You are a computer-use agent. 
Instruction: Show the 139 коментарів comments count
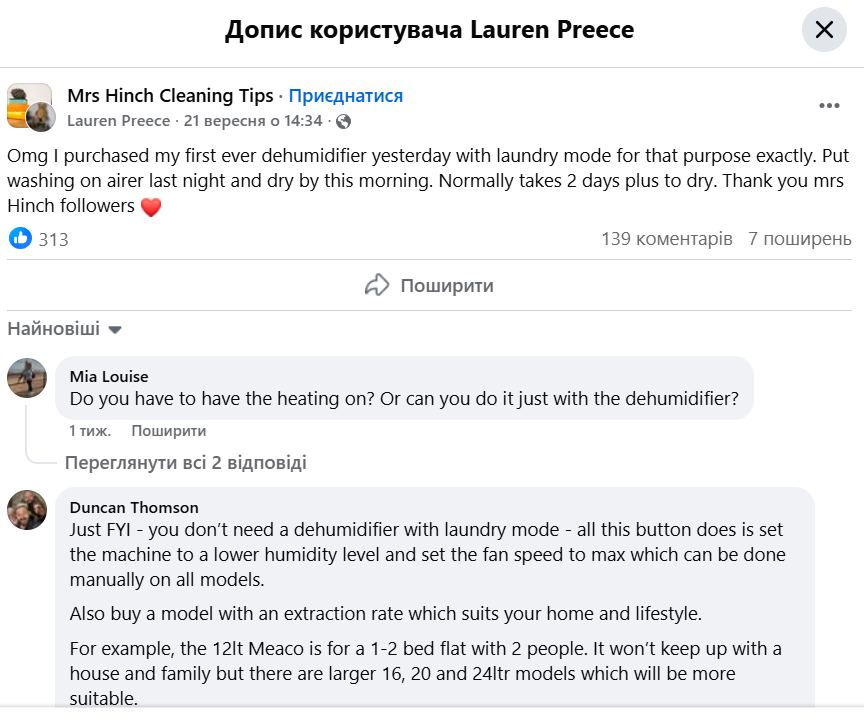click(666, 239)
